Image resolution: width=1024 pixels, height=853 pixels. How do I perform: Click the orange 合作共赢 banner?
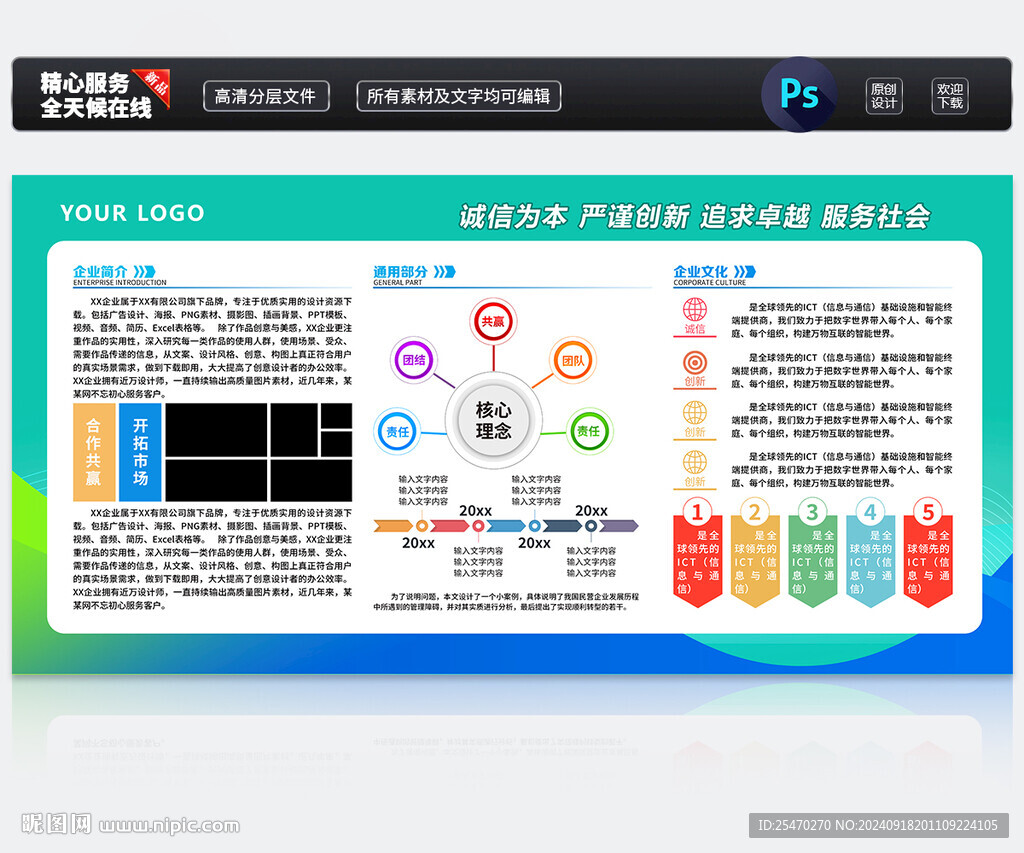pos(94,452)
